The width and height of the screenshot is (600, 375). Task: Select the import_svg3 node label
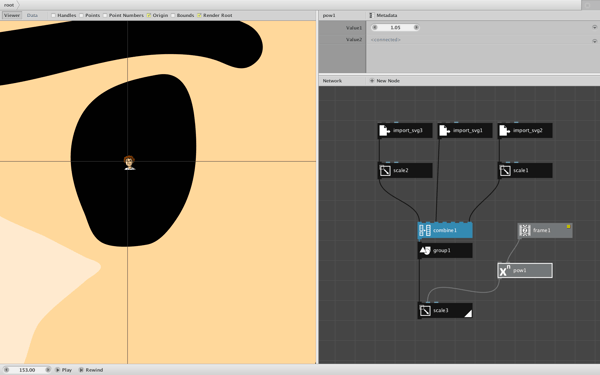click(408, 130)
